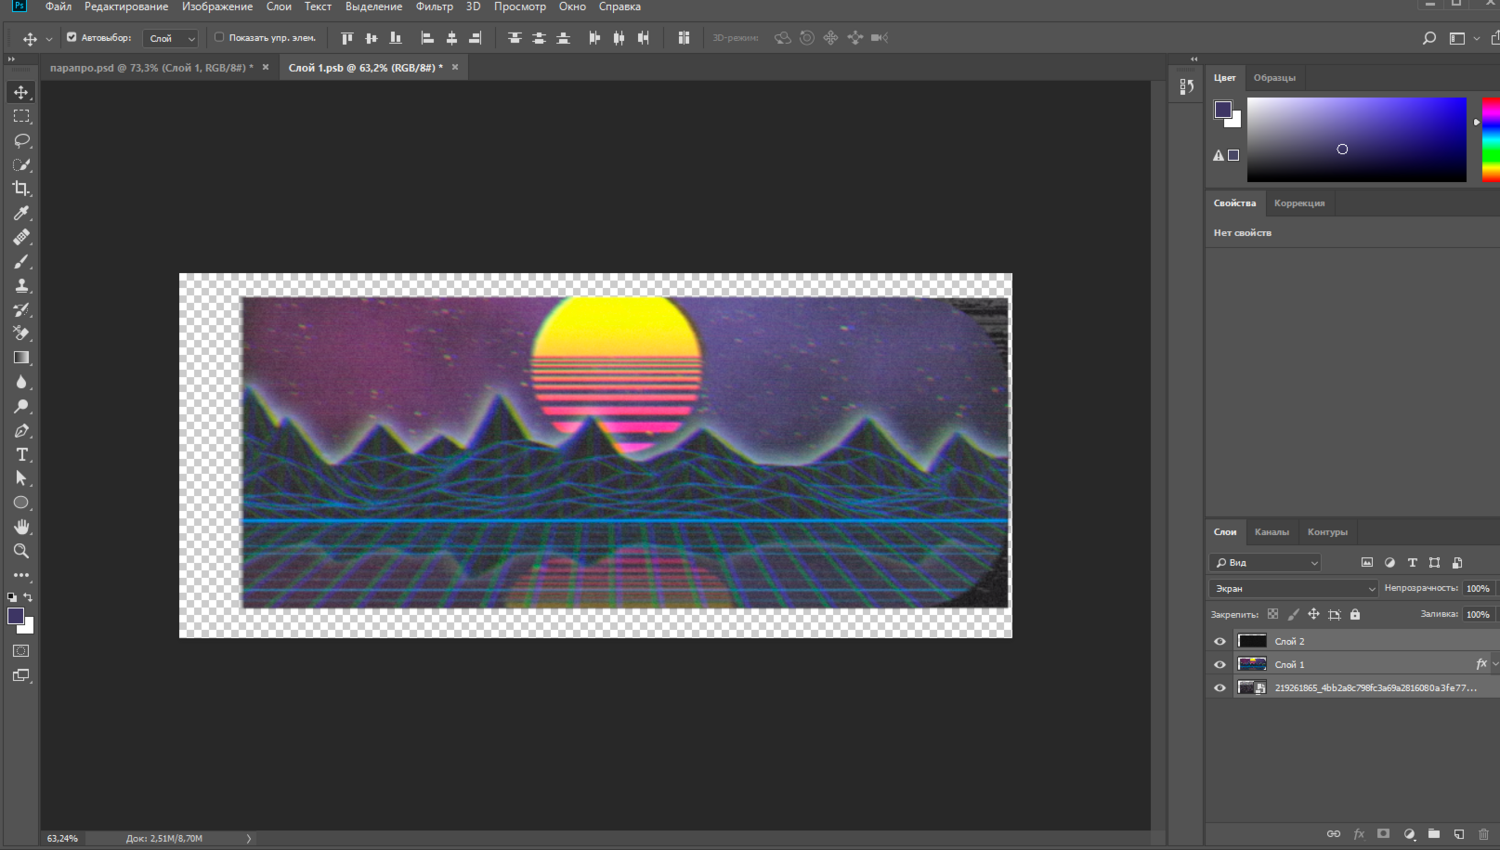Viewport: 1500px width, 850px height.
Task: Open search icon in options bar
Action: click(x=1429, y=38)
